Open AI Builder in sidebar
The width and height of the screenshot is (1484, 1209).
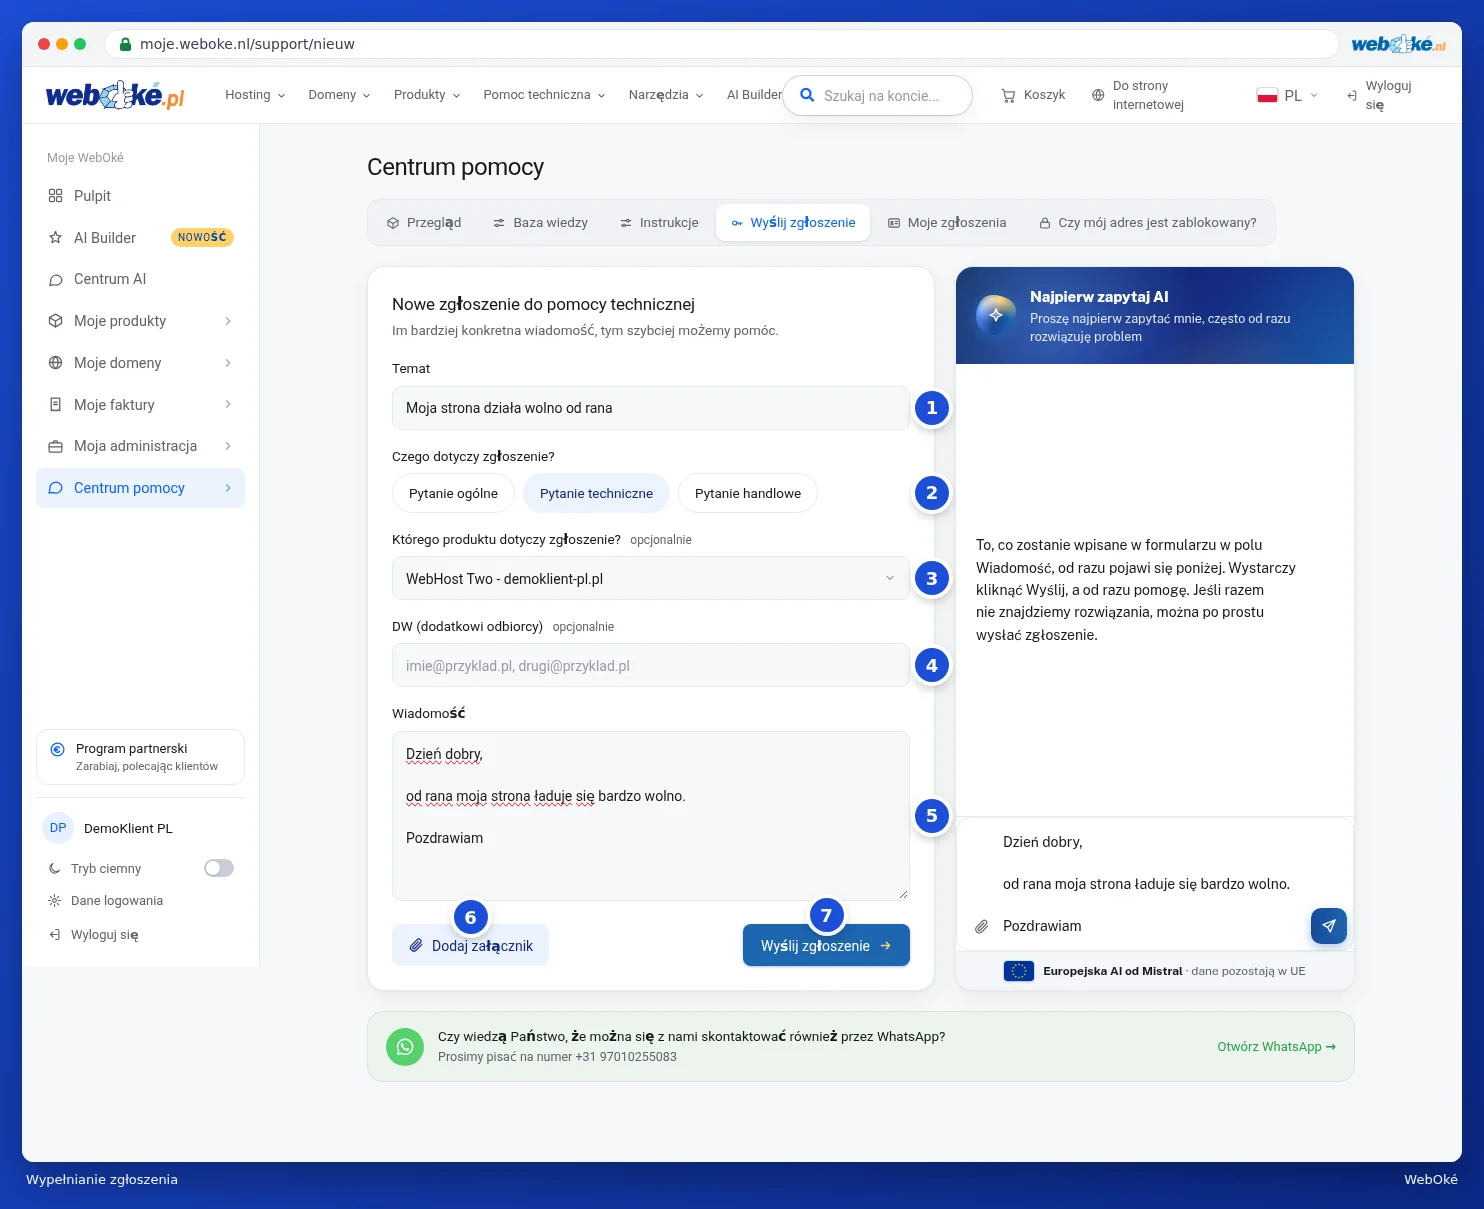tap(140, 238)
